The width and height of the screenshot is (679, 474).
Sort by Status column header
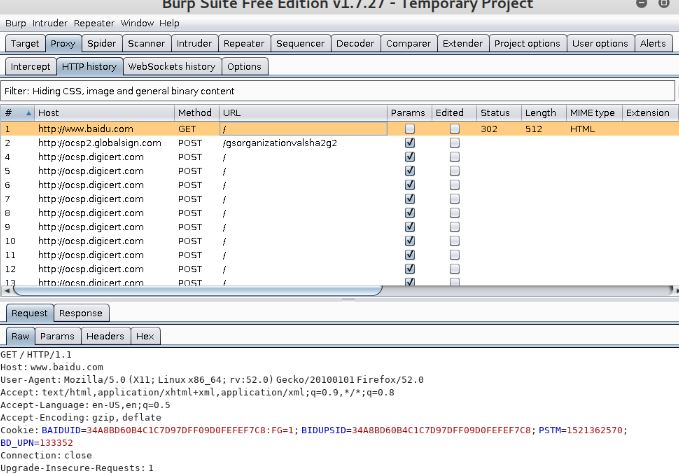[499, 113]
